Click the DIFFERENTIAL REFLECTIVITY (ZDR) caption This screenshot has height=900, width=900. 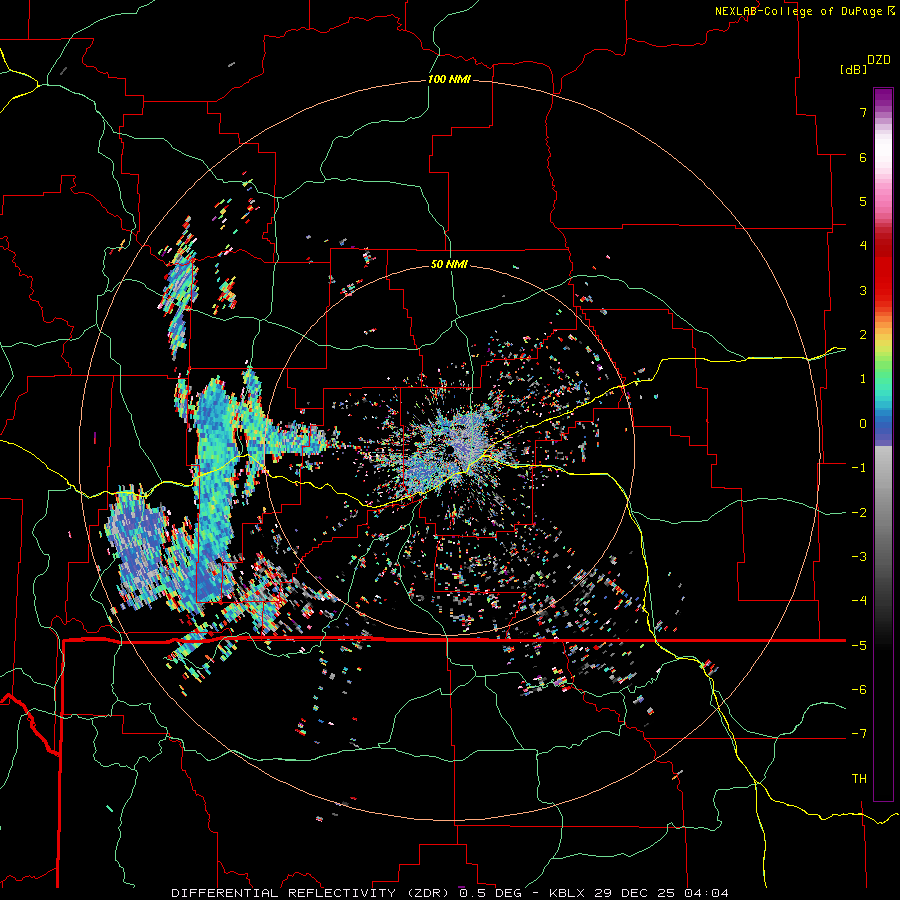(312, 893)
